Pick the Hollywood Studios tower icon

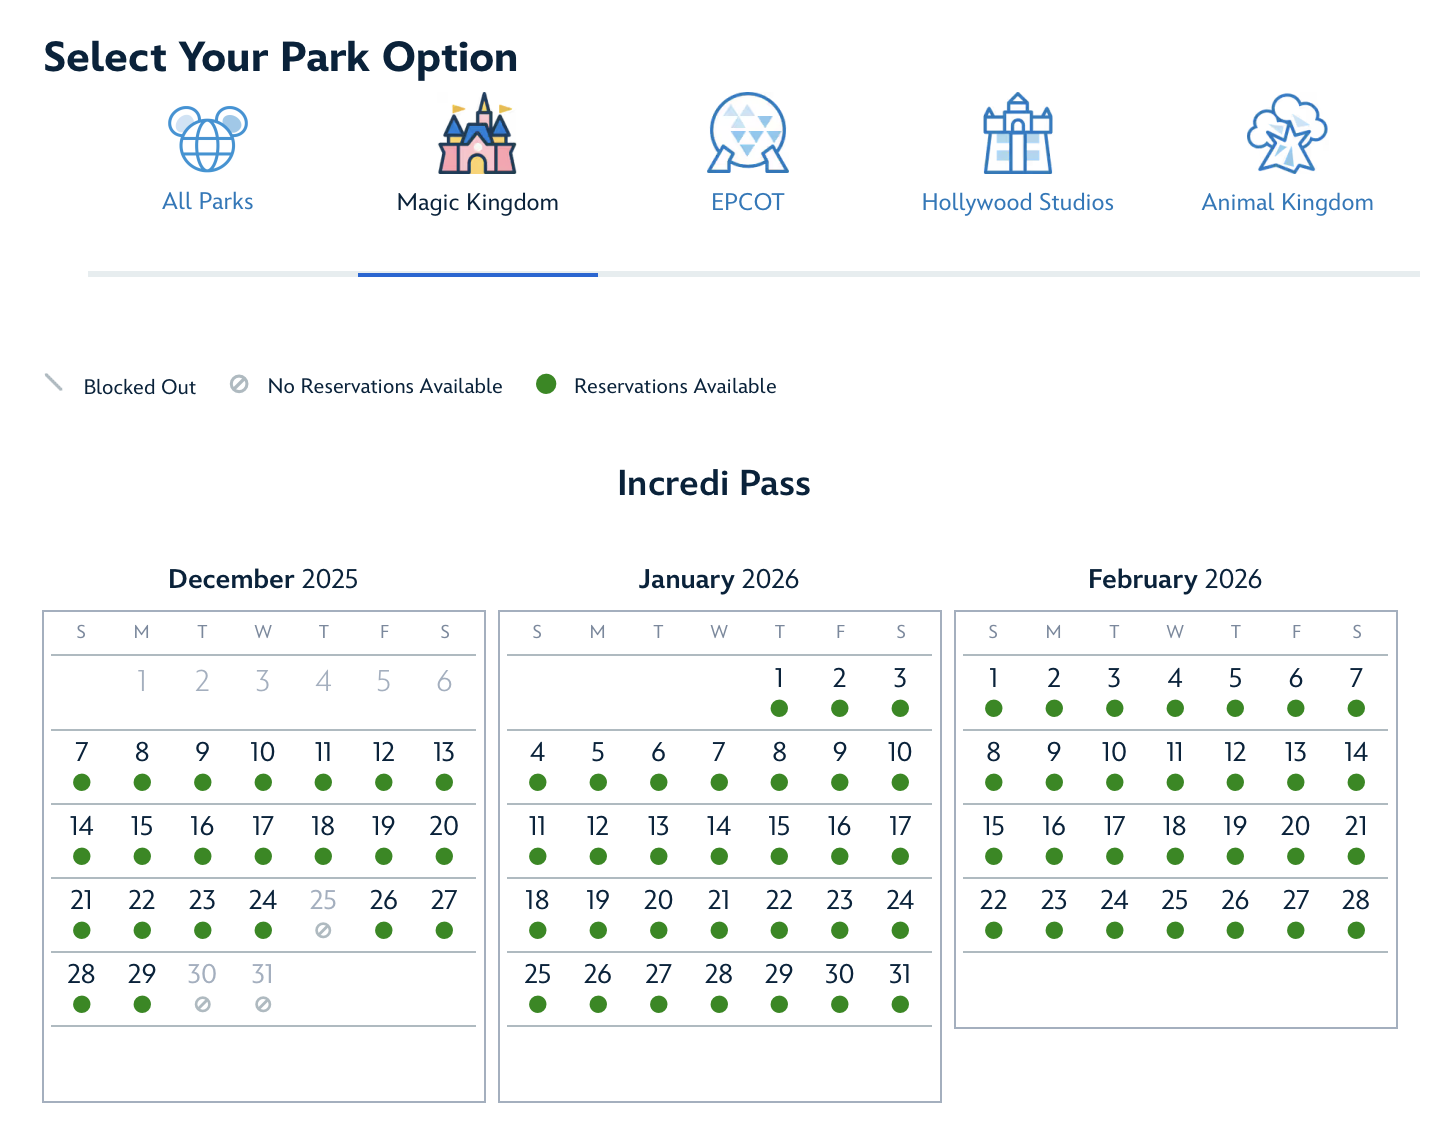click(x=1017, y=135)
